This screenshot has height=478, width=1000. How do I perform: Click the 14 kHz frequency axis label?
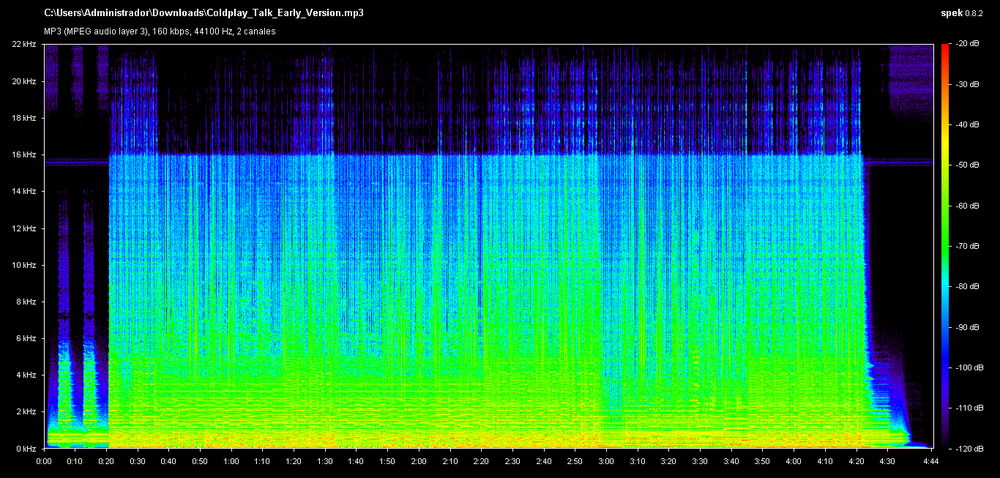pyautogui.click(x=24, y=191)
